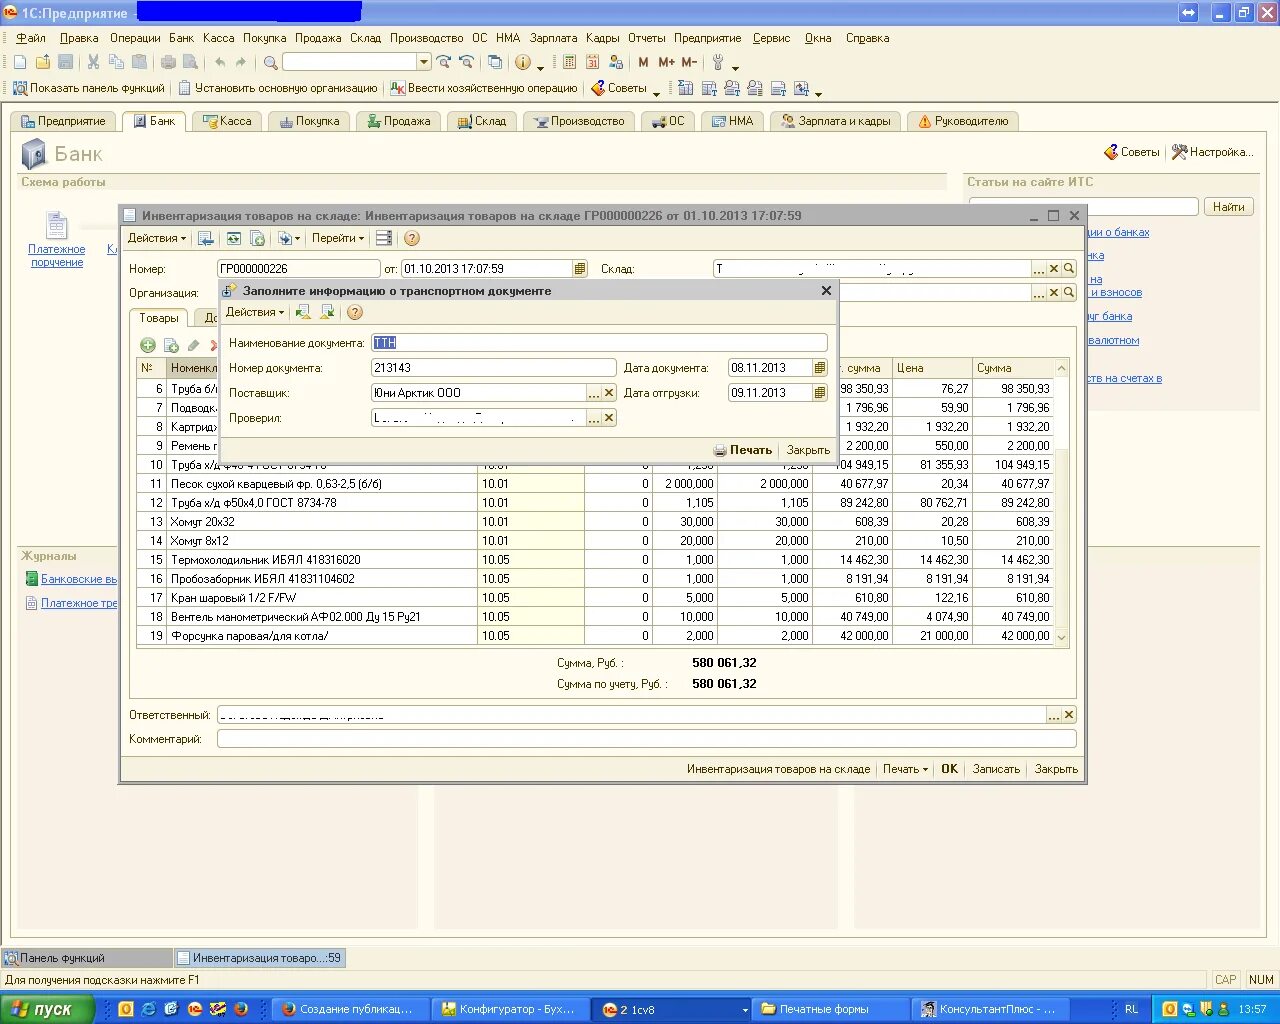Click the Find magnifier icon in toolbar
1280x1024 pixels.
(270, 62)
